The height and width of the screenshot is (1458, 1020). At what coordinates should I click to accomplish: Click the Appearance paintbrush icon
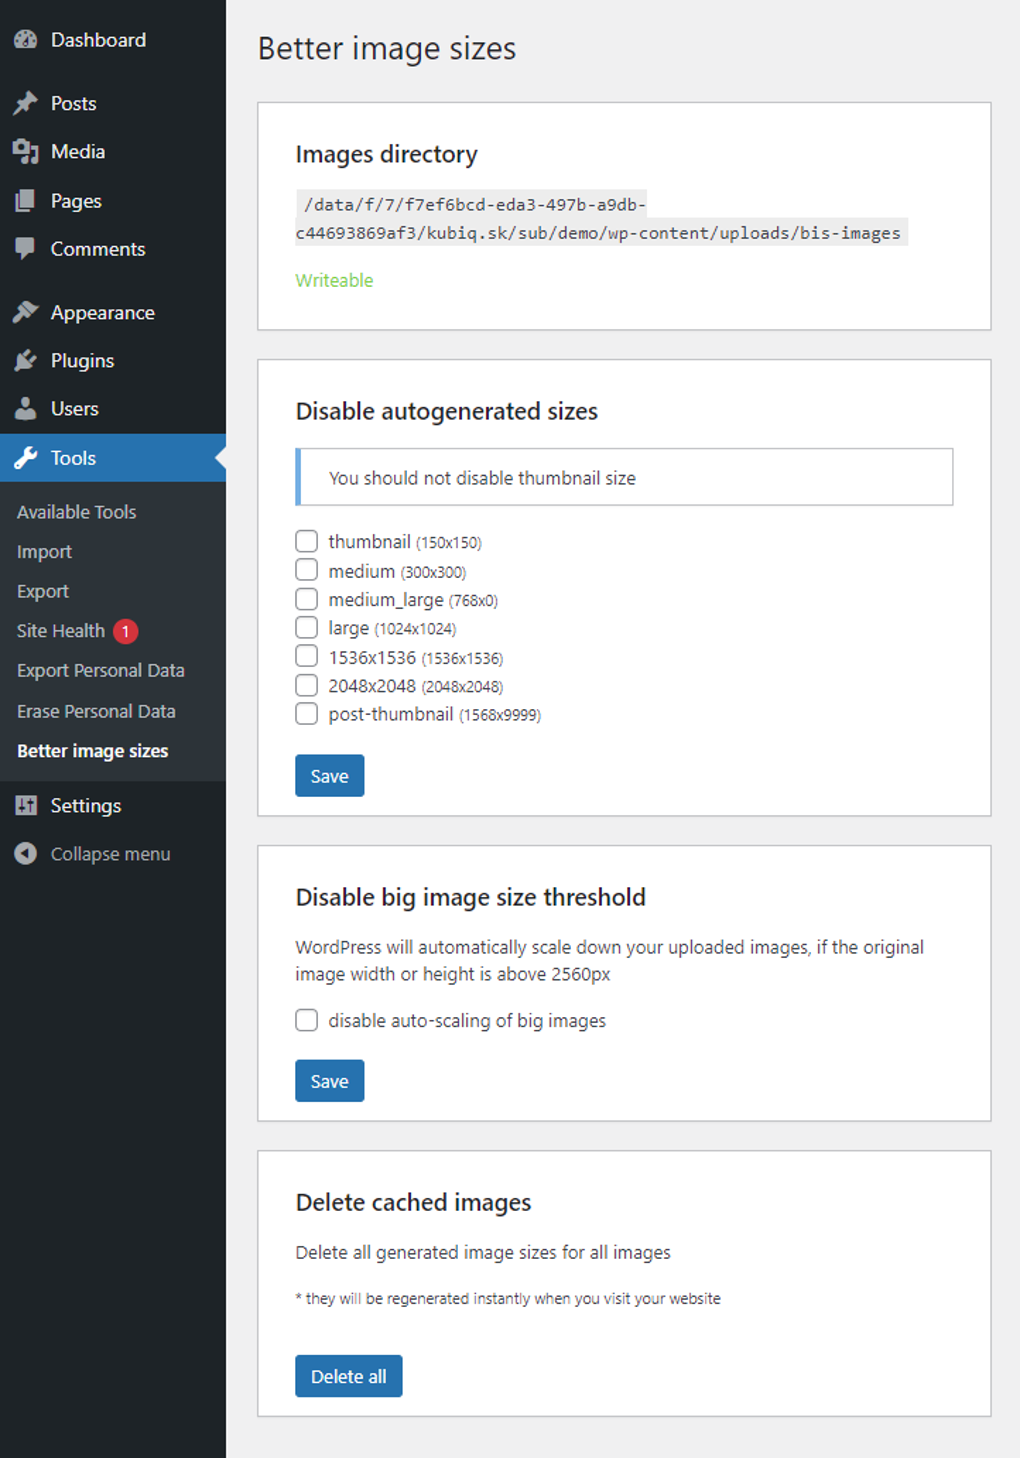click(x=25, y=311)
